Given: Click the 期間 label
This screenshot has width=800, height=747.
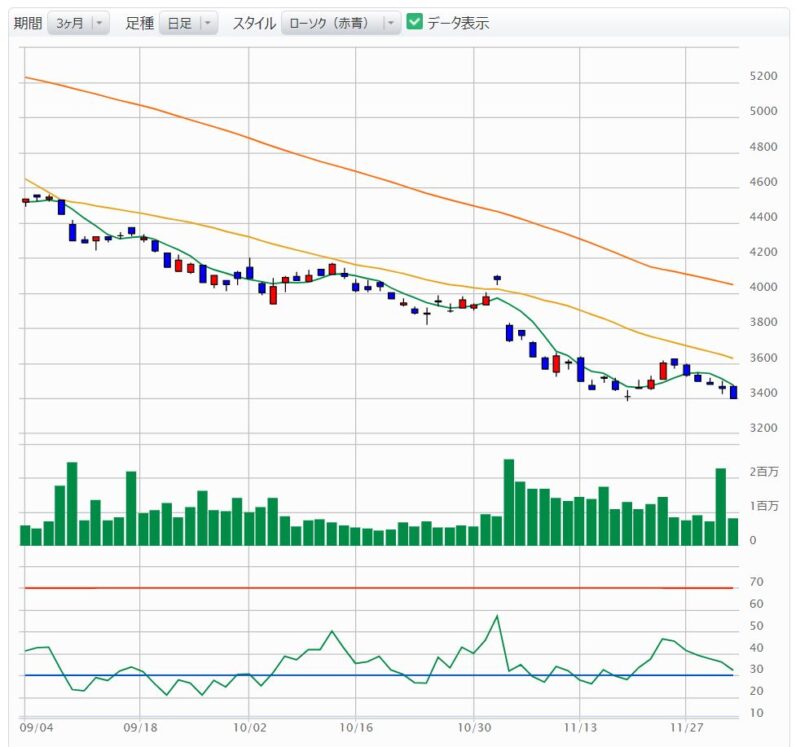Looking at the screenshot, I should tap(28, 23).
